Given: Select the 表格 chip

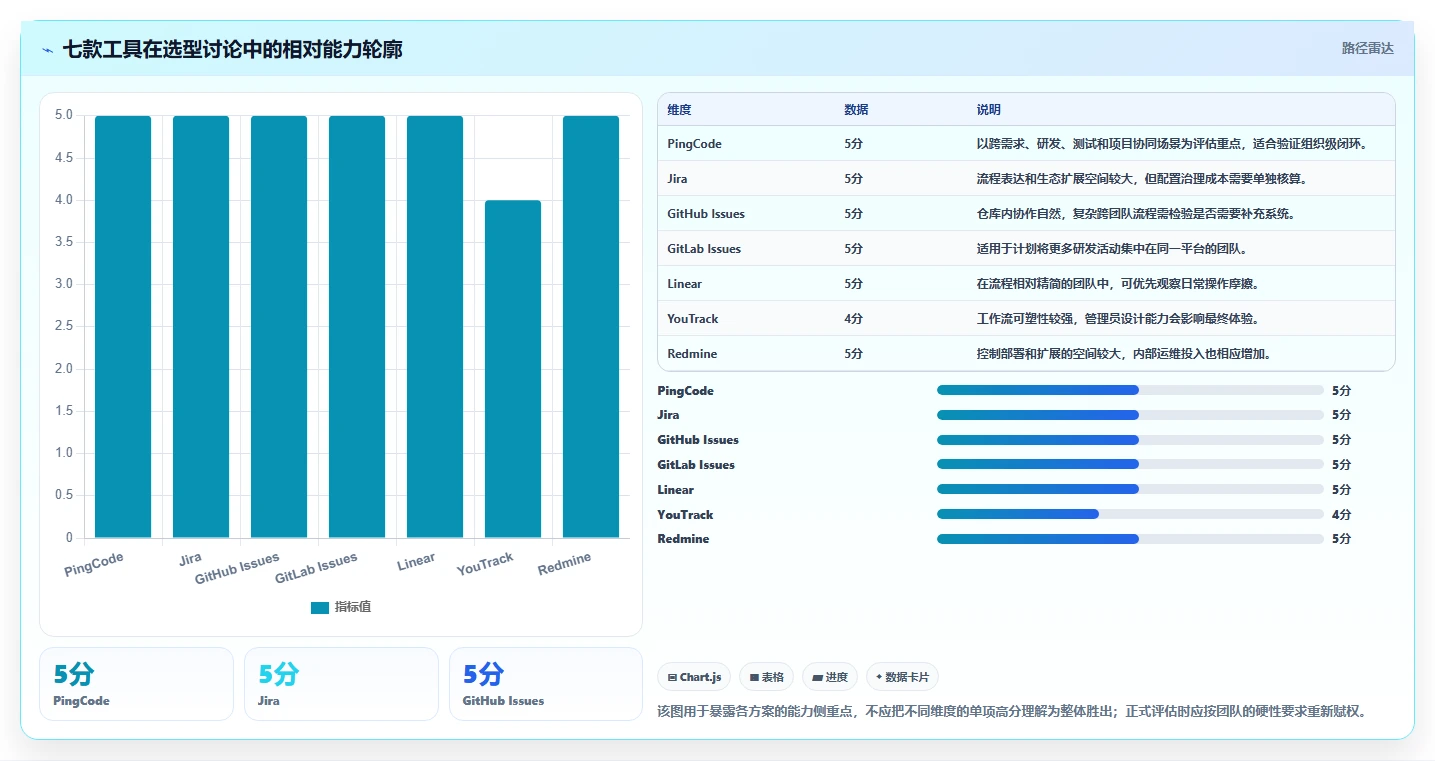Looking at the screenshot, I should click(766, 677).
